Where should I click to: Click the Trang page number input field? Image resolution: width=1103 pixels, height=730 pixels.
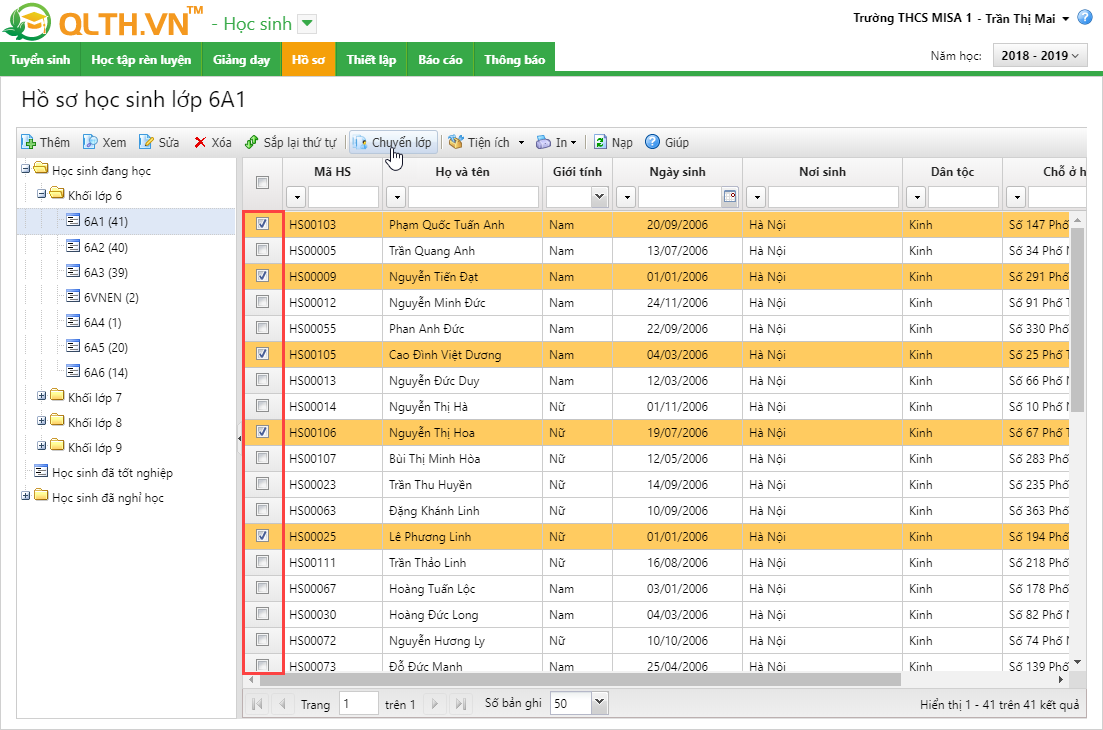click(358, 703)
